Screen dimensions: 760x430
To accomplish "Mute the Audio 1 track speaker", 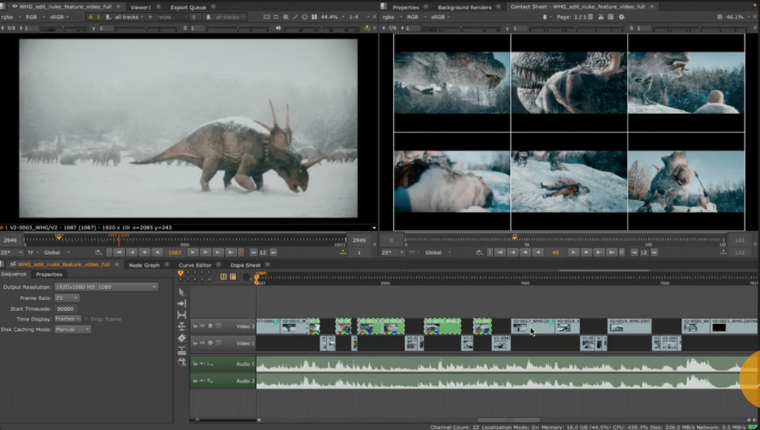I will [x=203, y=364].
